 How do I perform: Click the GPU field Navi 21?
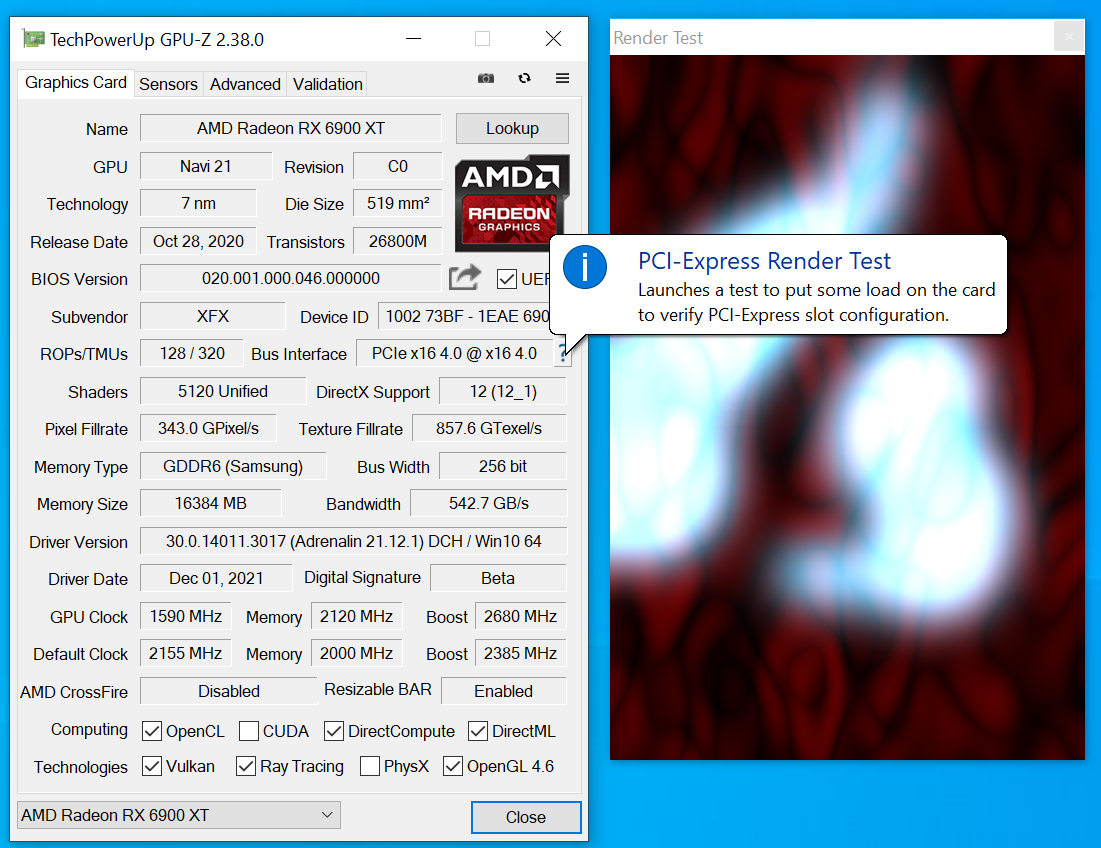click(x=206, y=166)
